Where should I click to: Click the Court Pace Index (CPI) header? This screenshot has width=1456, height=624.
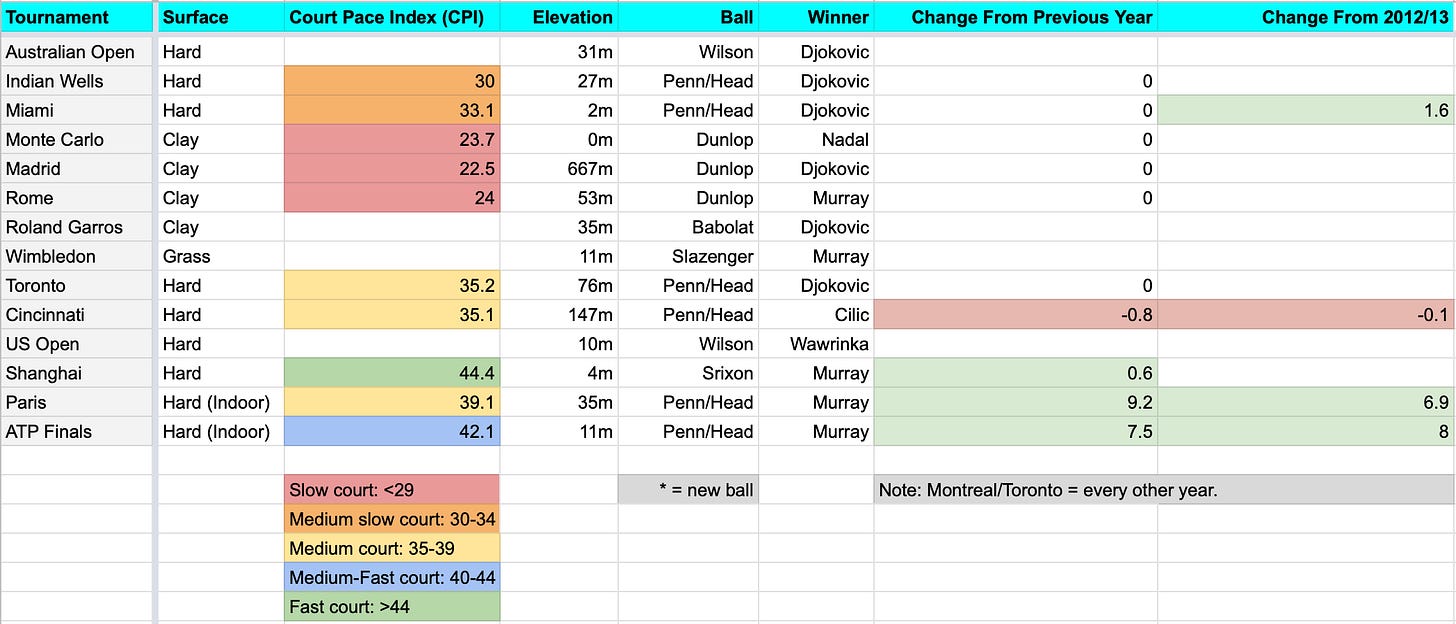pos(392,17)
